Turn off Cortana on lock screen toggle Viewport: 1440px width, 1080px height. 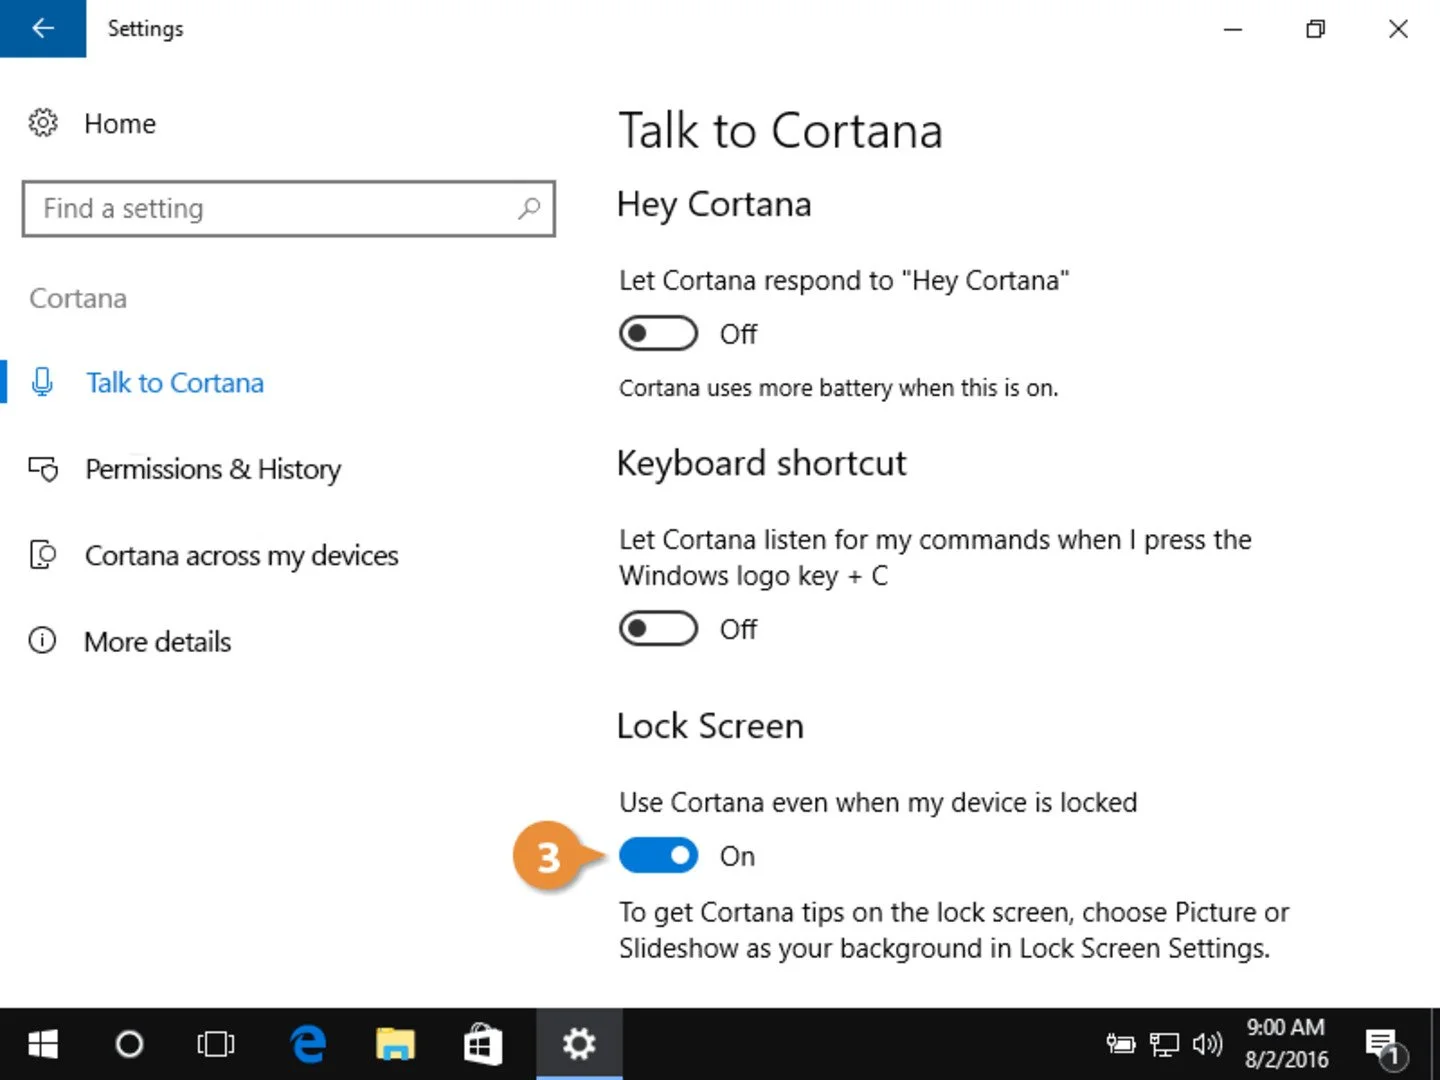[x=658, y=856]
